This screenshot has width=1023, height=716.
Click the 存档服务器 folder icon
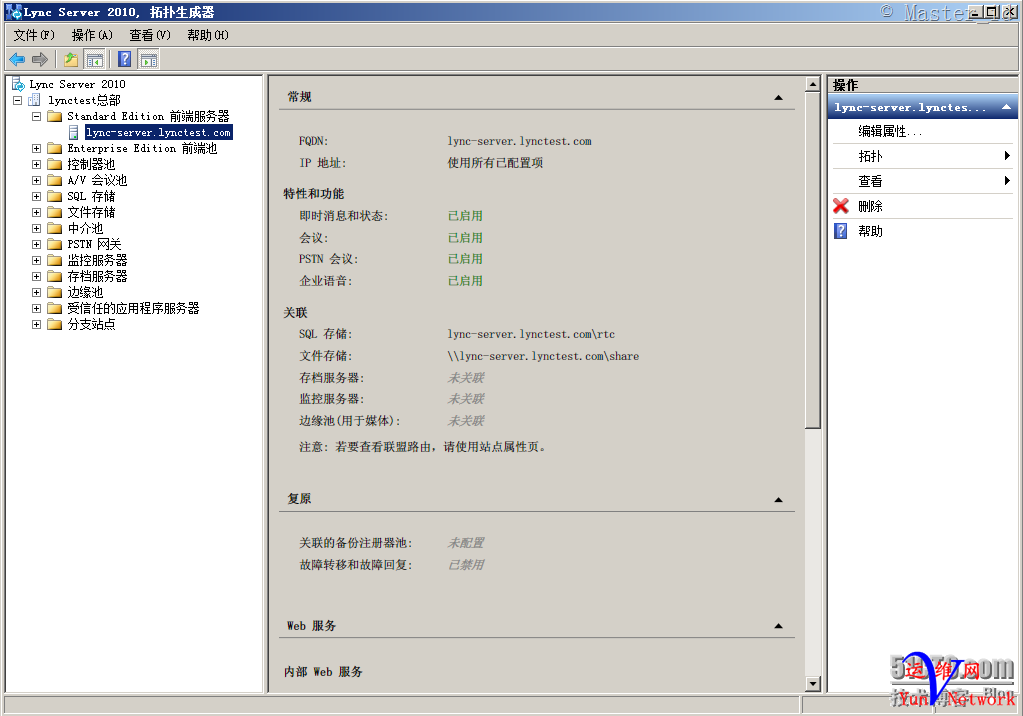tap(55, 276)
